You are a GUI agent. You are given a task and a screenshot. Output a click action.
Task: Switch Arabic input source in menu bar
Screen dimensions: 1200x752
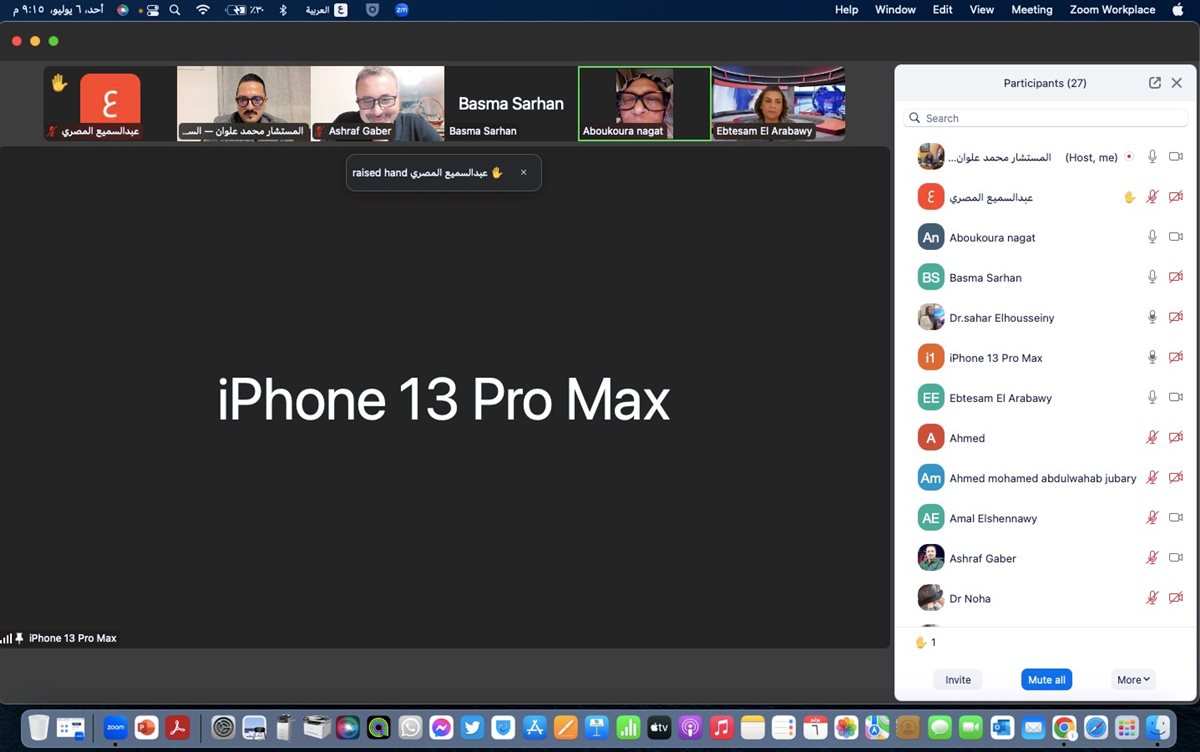(341, 10)
